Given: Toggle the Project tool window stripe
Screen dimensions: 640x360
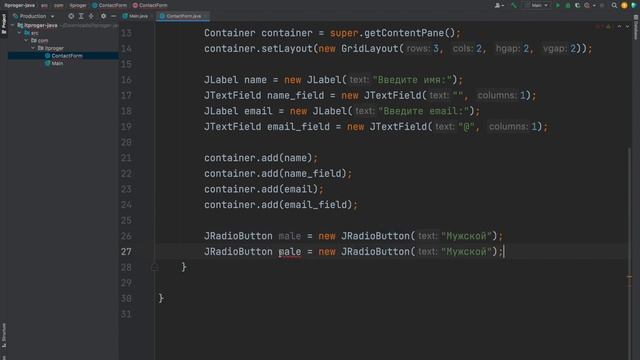Looking at the screenshot, I should (4, 24).
